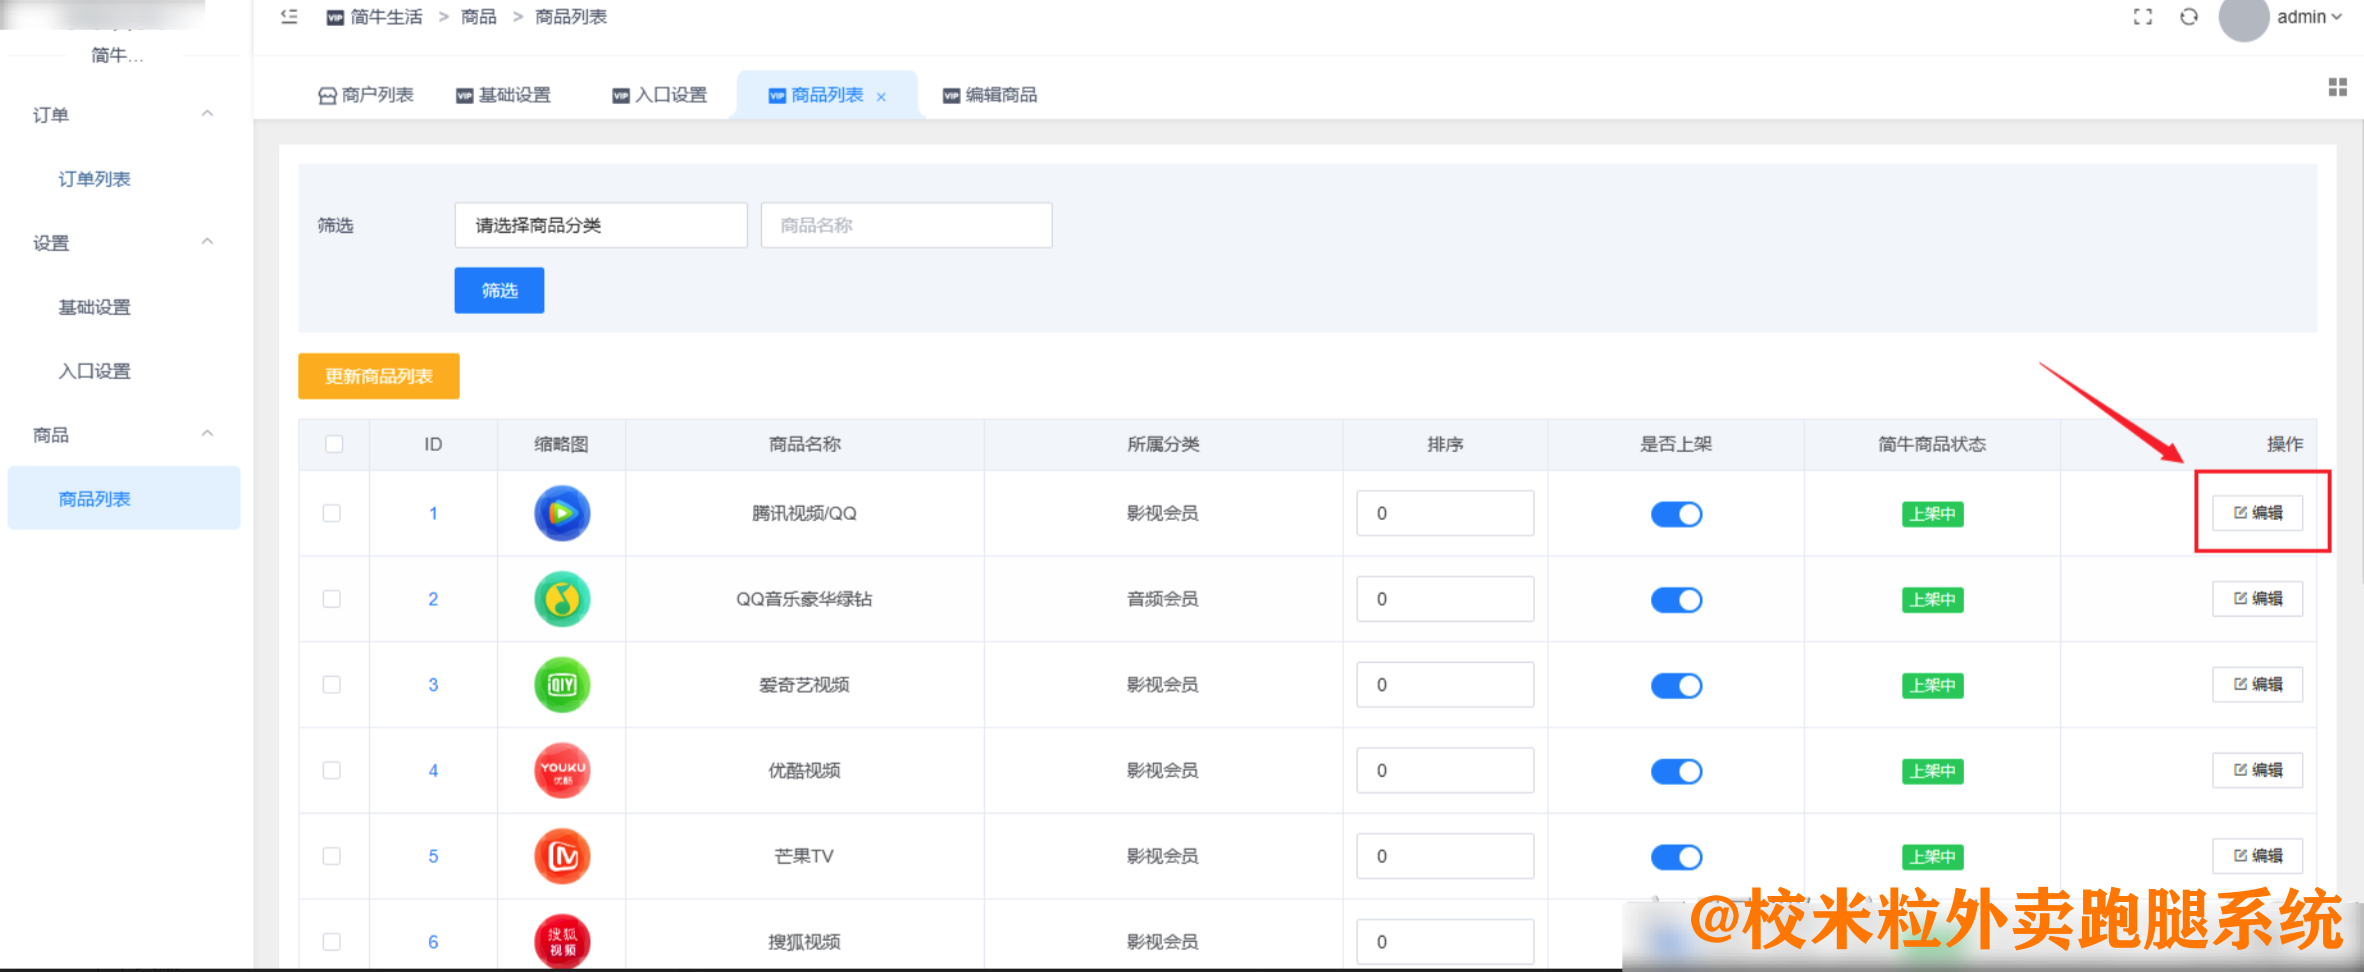Disable the 是否上架 toggle for 腾讯视频/QQ
2364x972 pixels.
[1676, 513]
